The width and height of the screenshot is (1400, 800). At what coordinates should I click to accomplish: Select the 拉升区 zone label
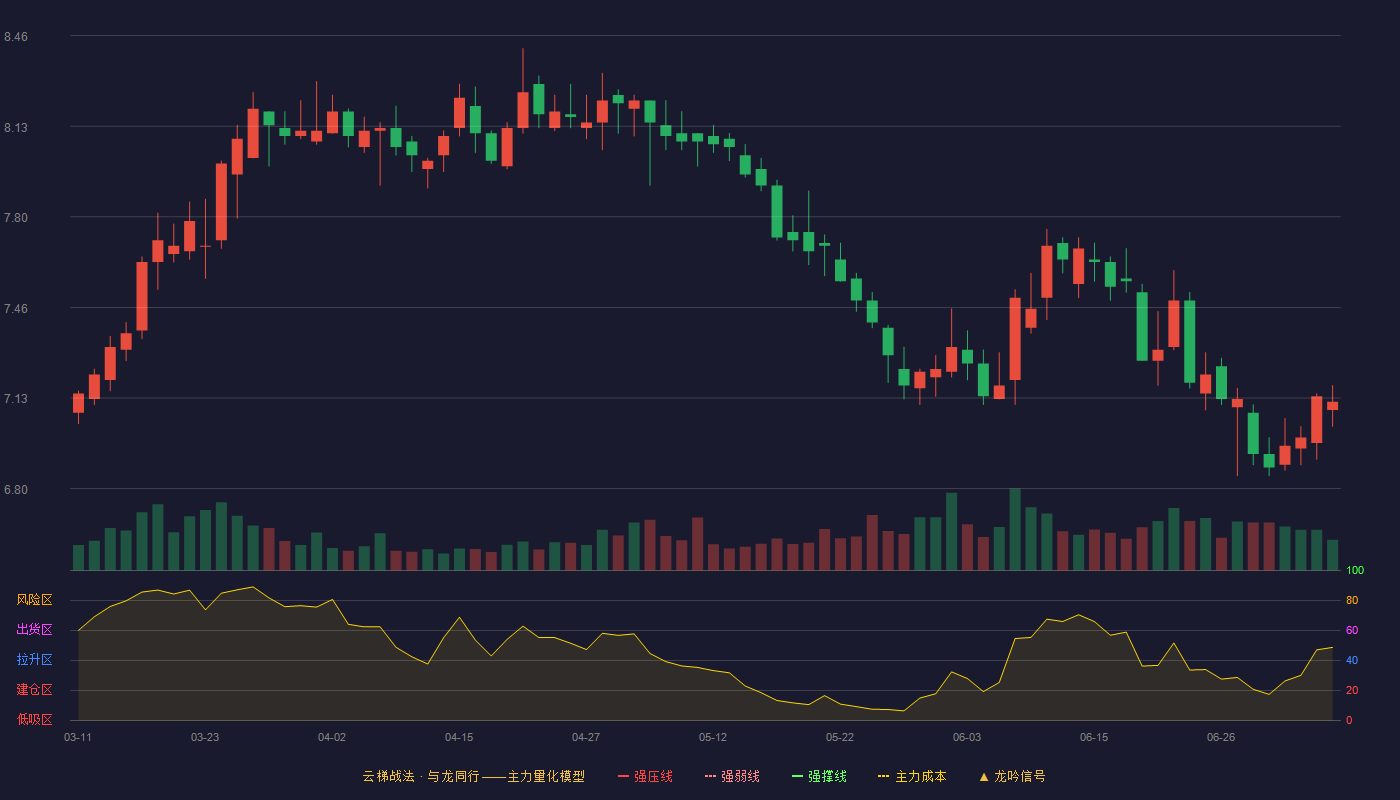click(x=34, y=660)
